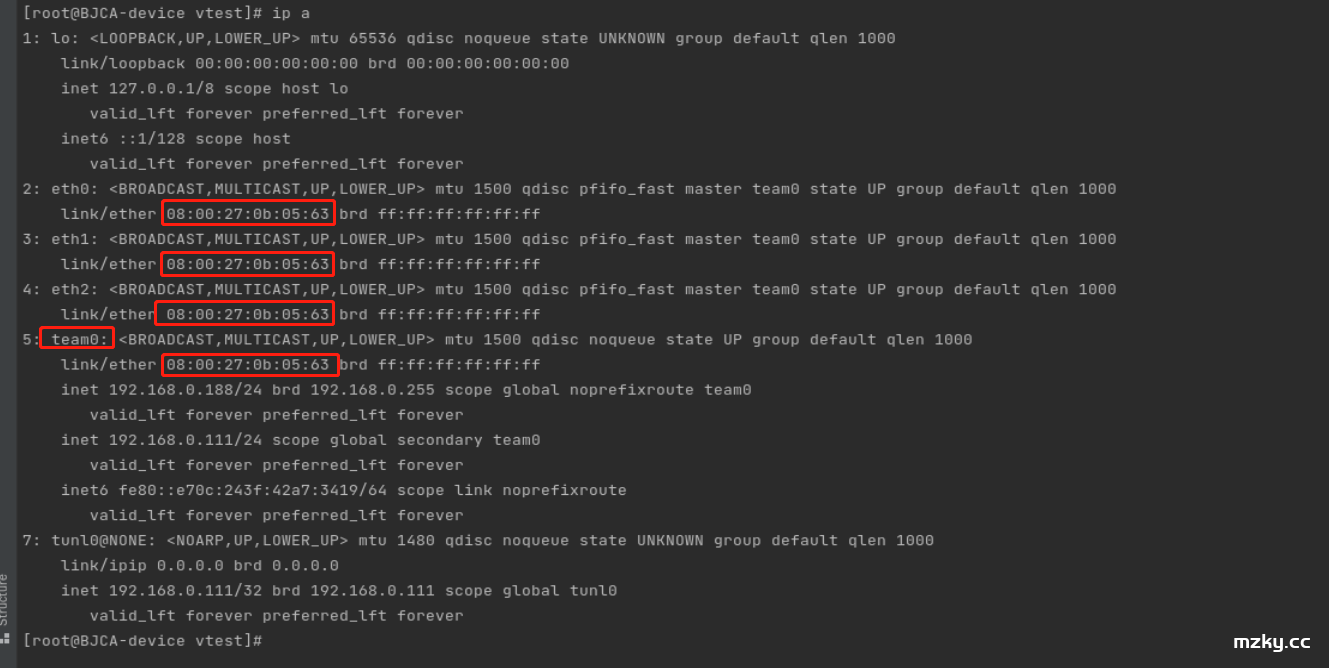Viewport: 1329px width, 668px height.
Task: Switch to the Structure side tab
Action: point(5,600)
